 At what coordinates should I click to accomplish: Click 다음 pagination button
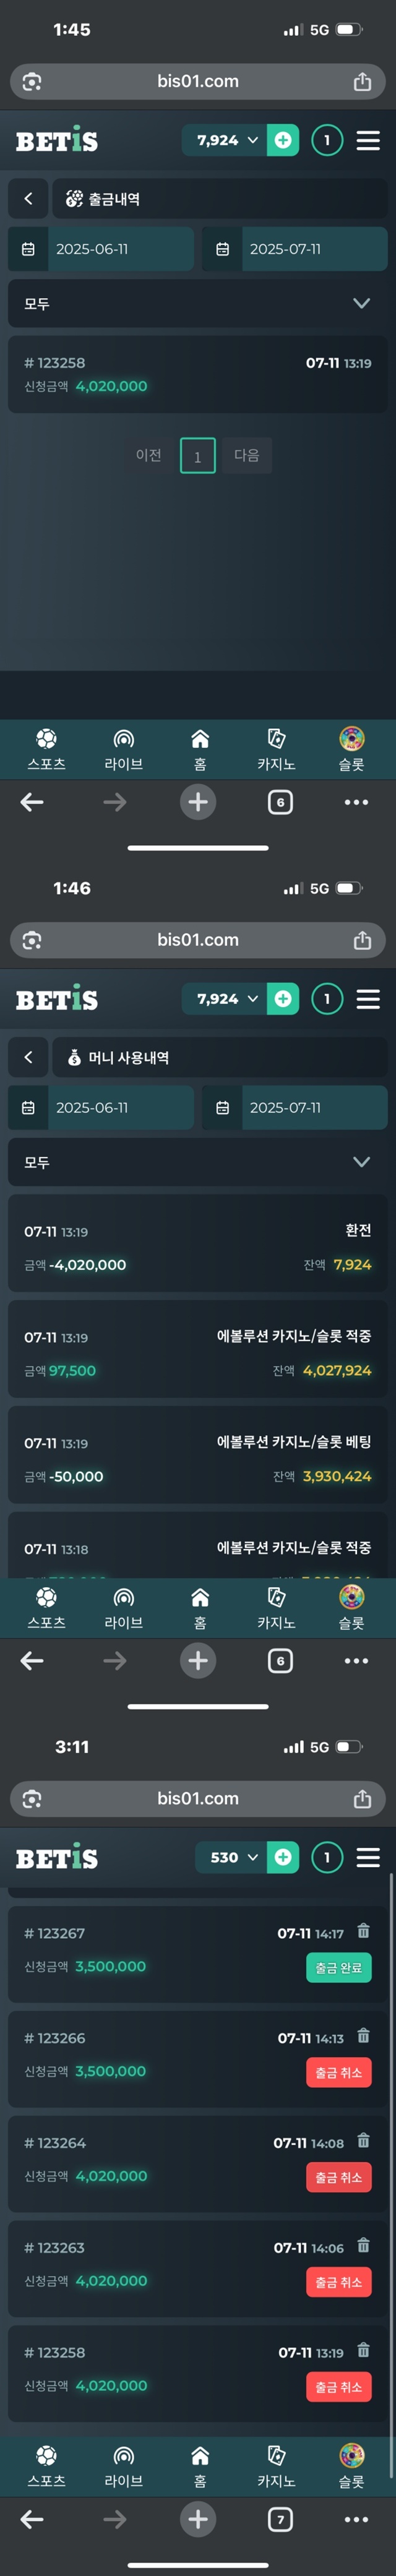pyautogui.click(x=246, y=455)
